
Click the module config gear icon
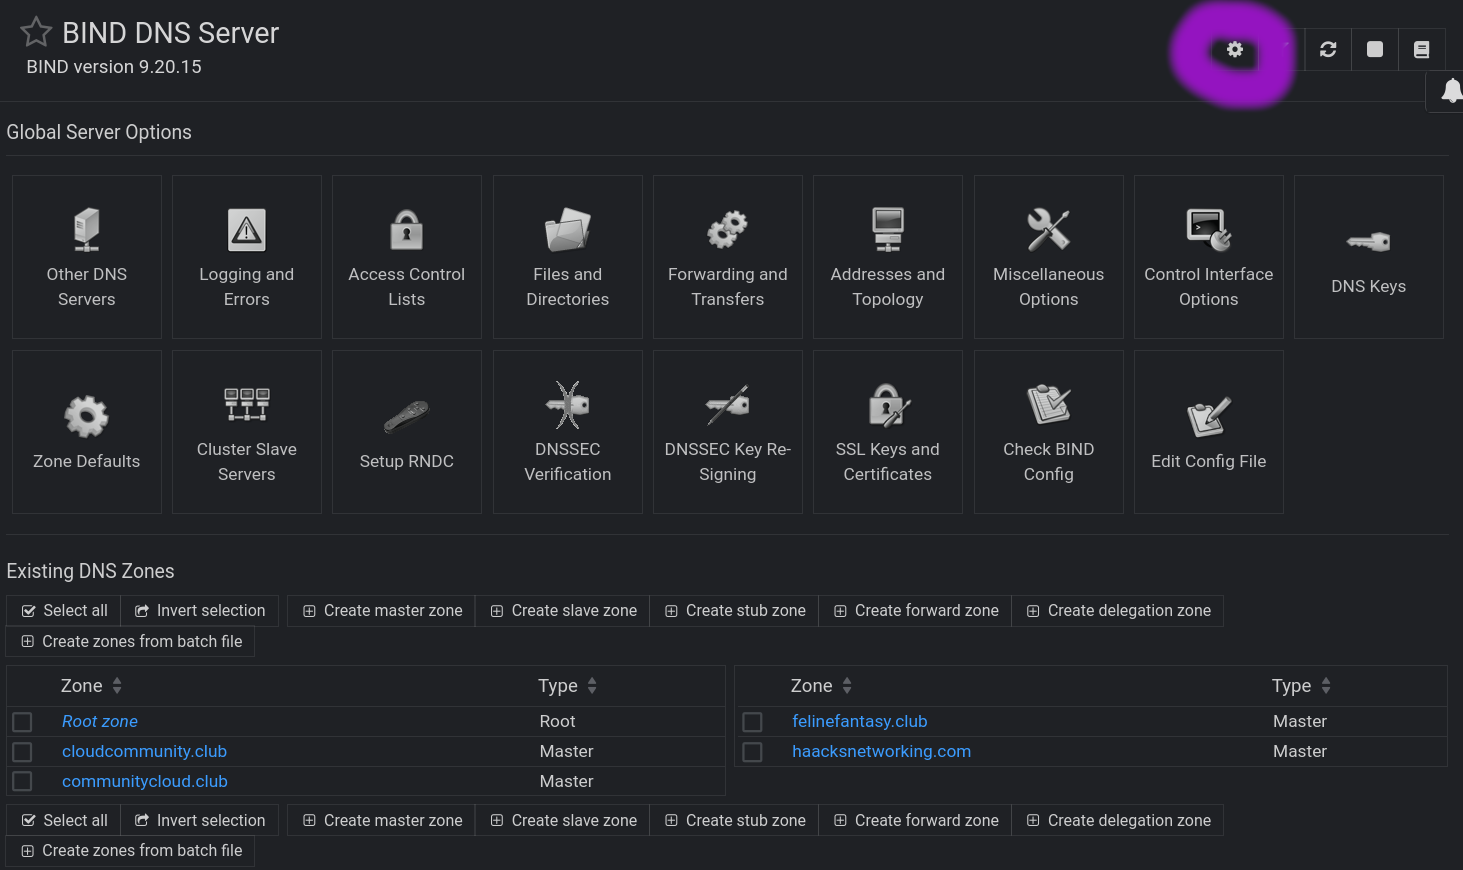click(1235, 50)
